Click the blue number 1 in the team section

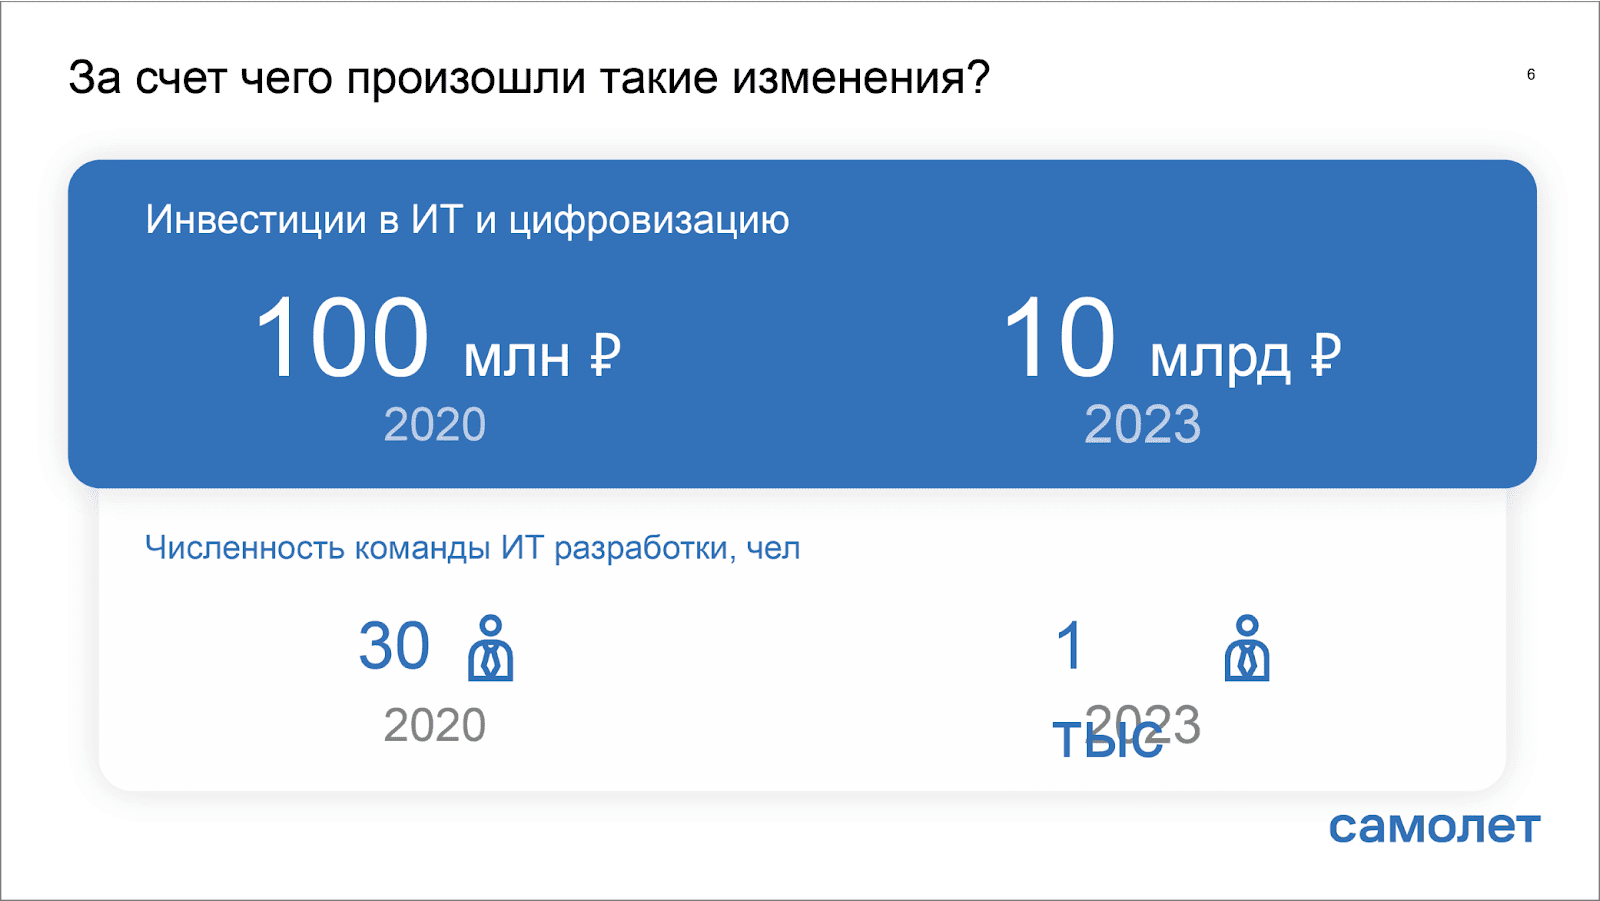tap(1070, 646)
